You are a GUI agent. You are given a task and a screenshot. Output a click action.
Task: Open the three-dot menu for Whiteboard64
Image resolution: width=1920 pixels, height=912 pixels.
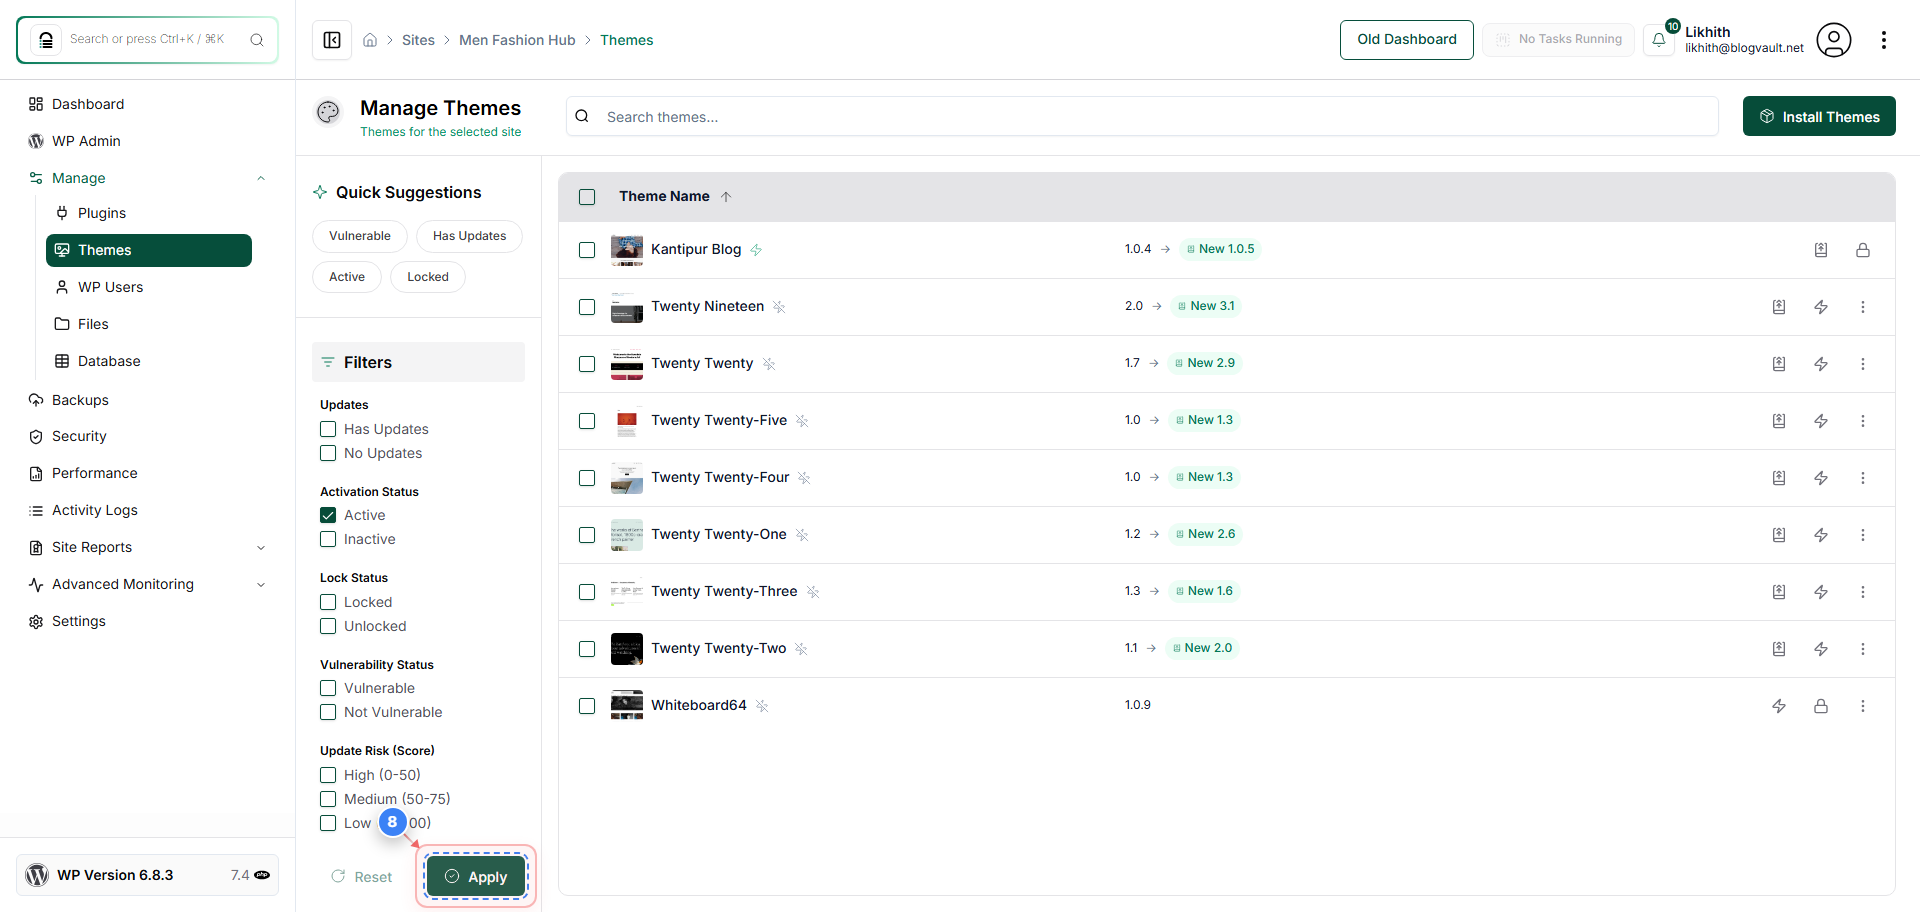[x=1863, y=706]
